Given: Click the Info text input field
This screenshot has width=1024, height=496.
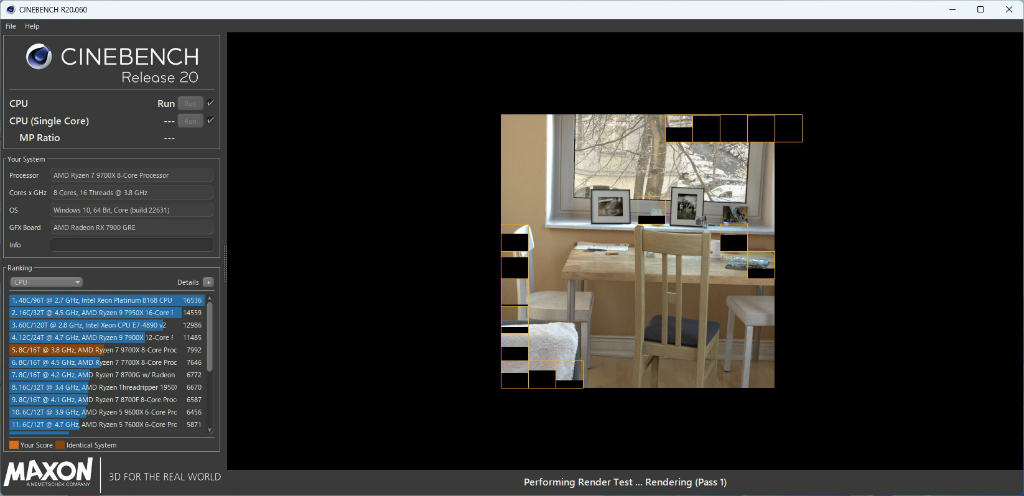Looking at the screenshot, I should [131, 245].
